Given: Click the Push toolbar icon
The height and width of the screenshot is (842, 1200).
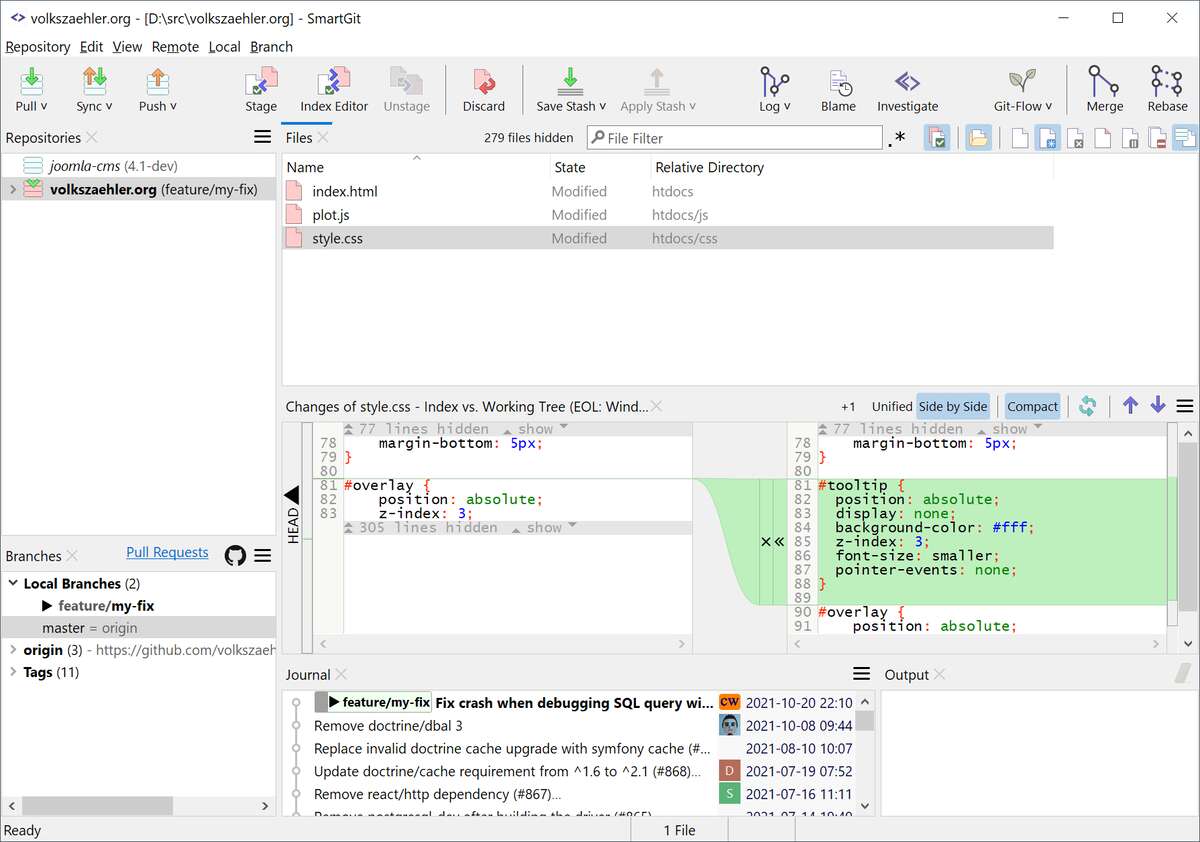Looking at the screenshot, I should (156, 80).
